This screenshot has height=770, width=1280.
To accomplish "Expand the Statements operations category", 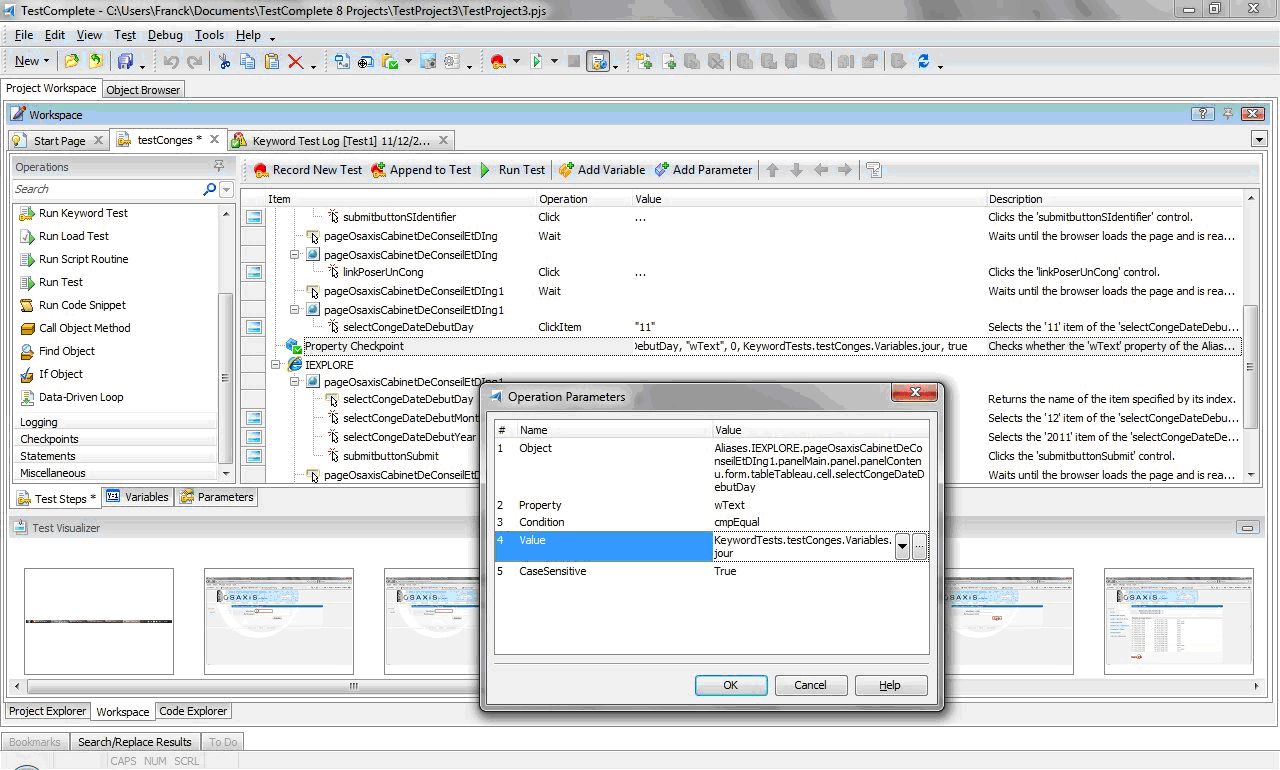I will pos(114,456).
